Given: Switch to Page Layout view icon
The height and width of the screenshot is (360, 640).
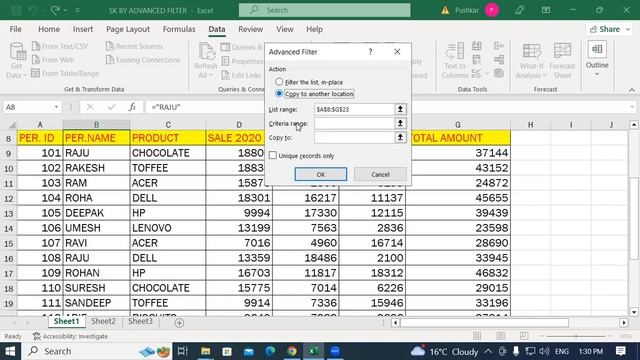Looking at the screenshot, I should pos(500,336).
